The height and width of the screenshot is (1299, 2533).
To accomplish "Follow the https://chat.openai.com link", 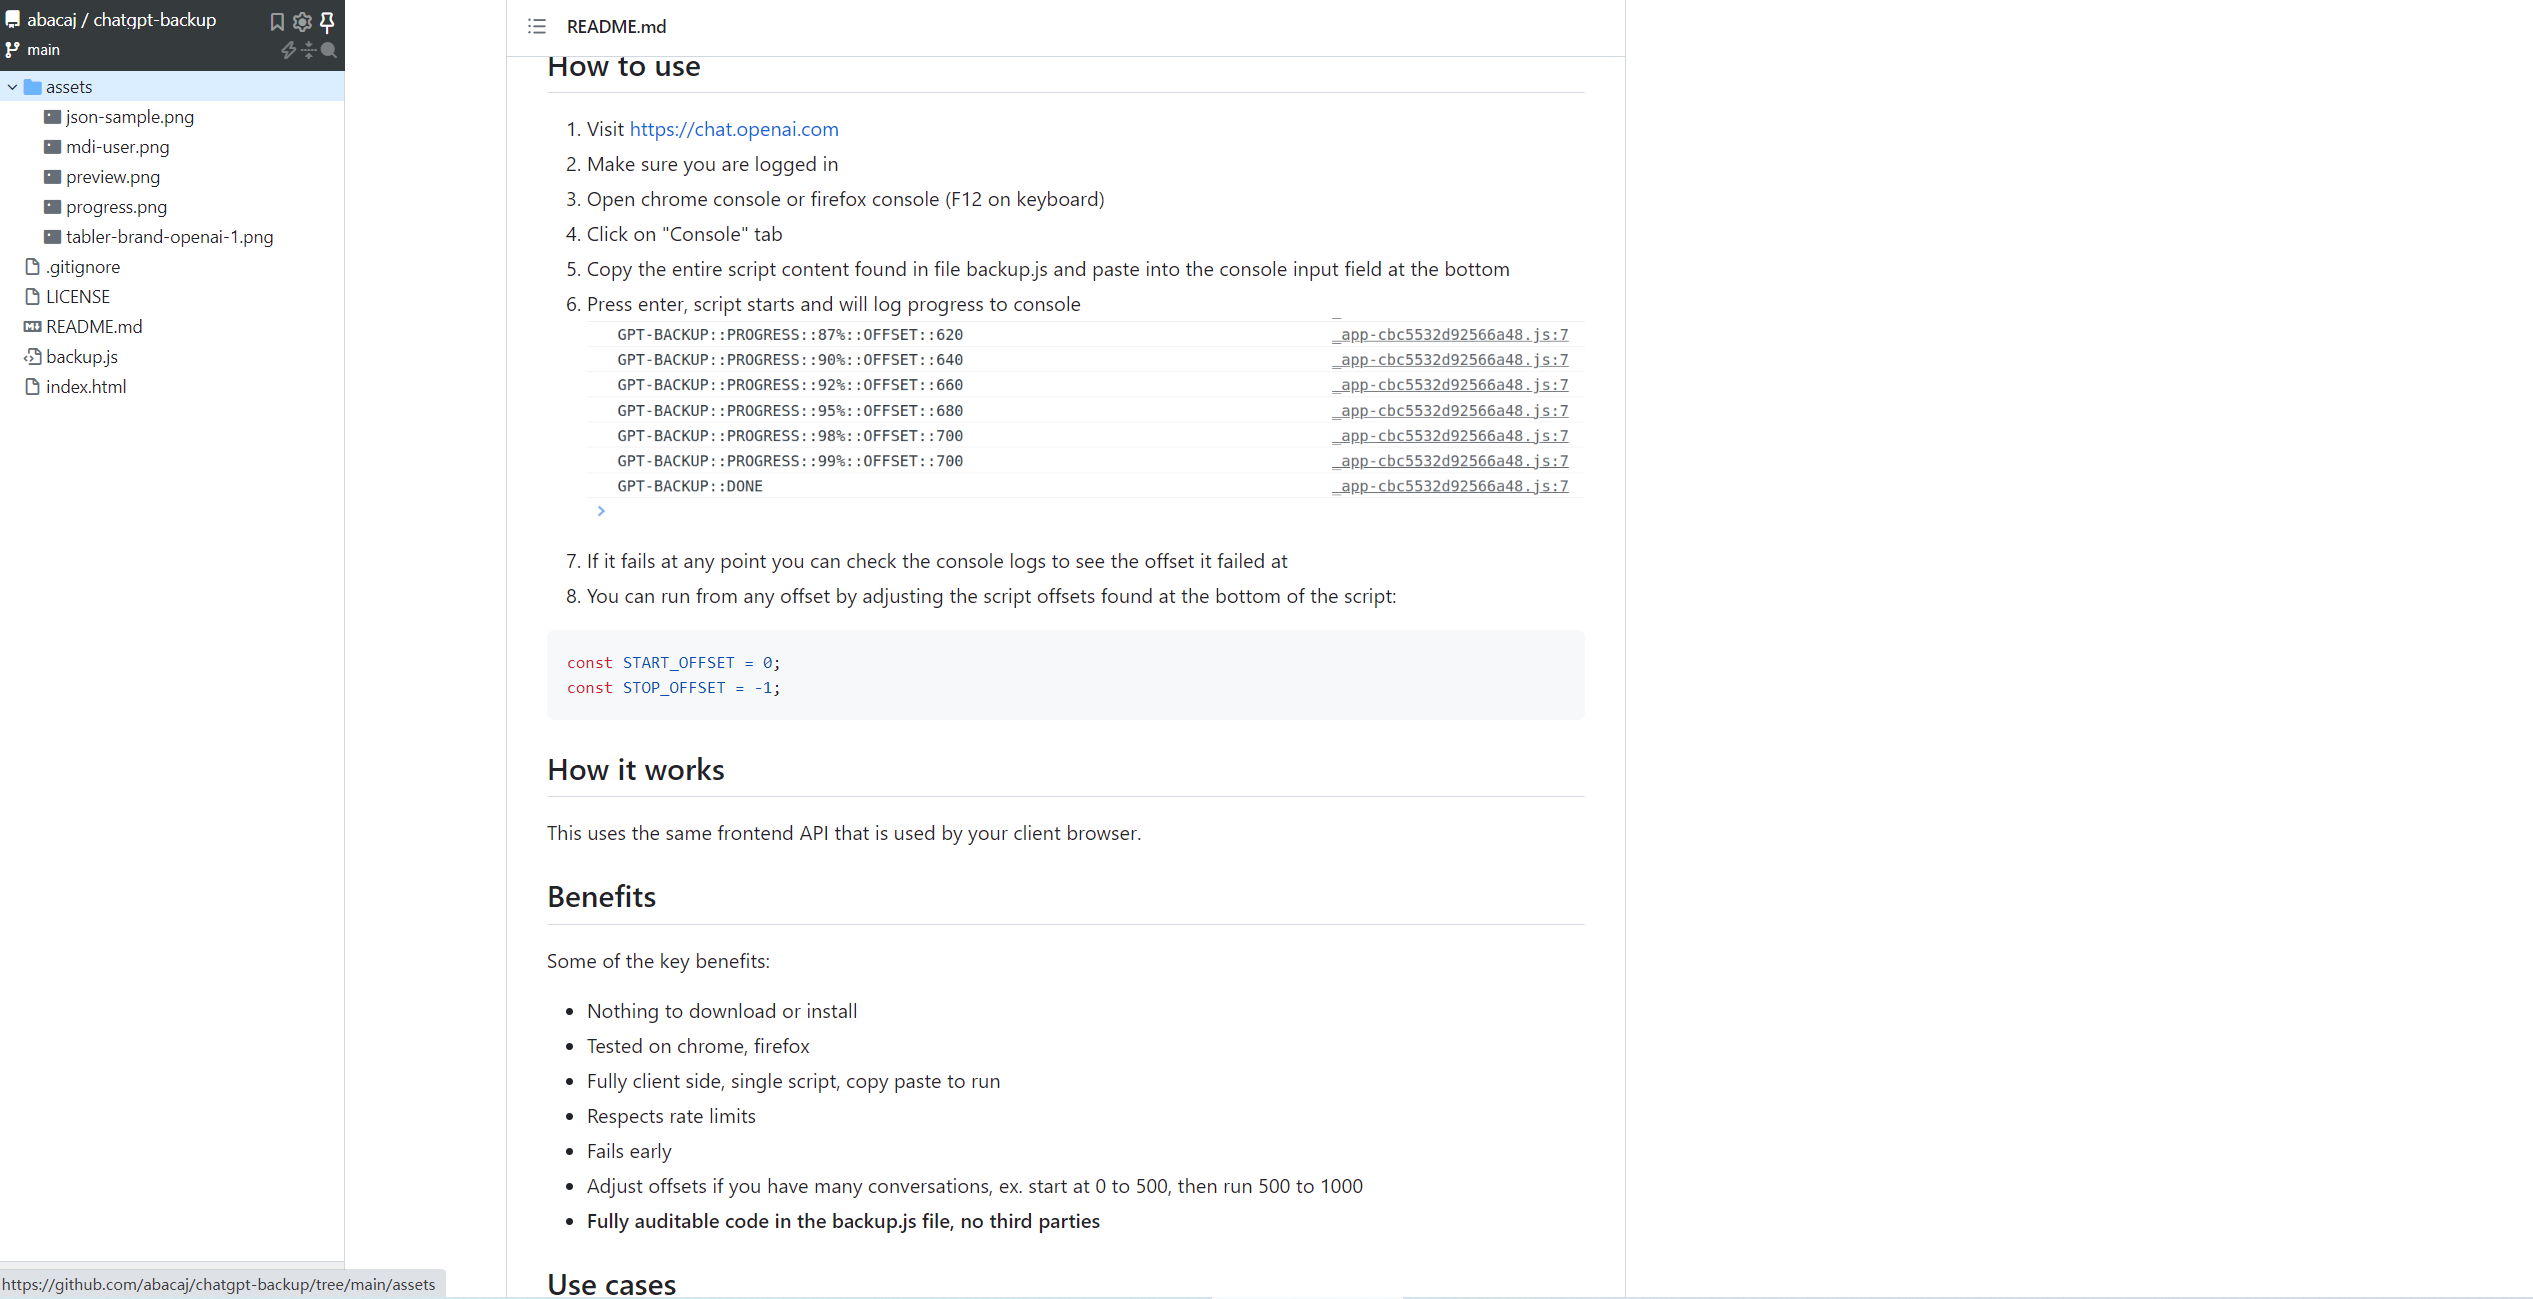I will (x=734, y=129).
